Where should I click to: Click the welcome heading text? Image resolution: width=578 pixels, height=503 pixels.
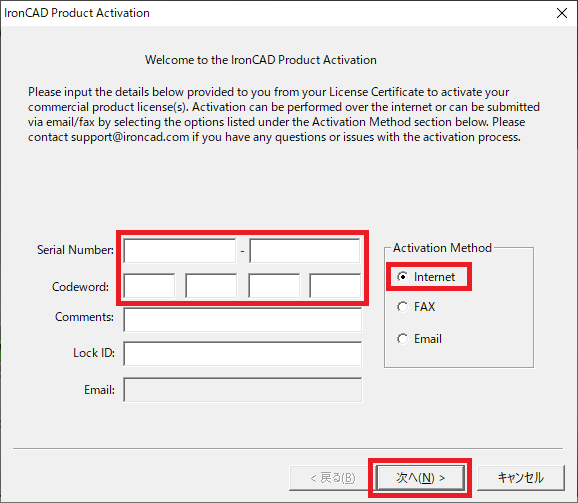pos(261,60)
